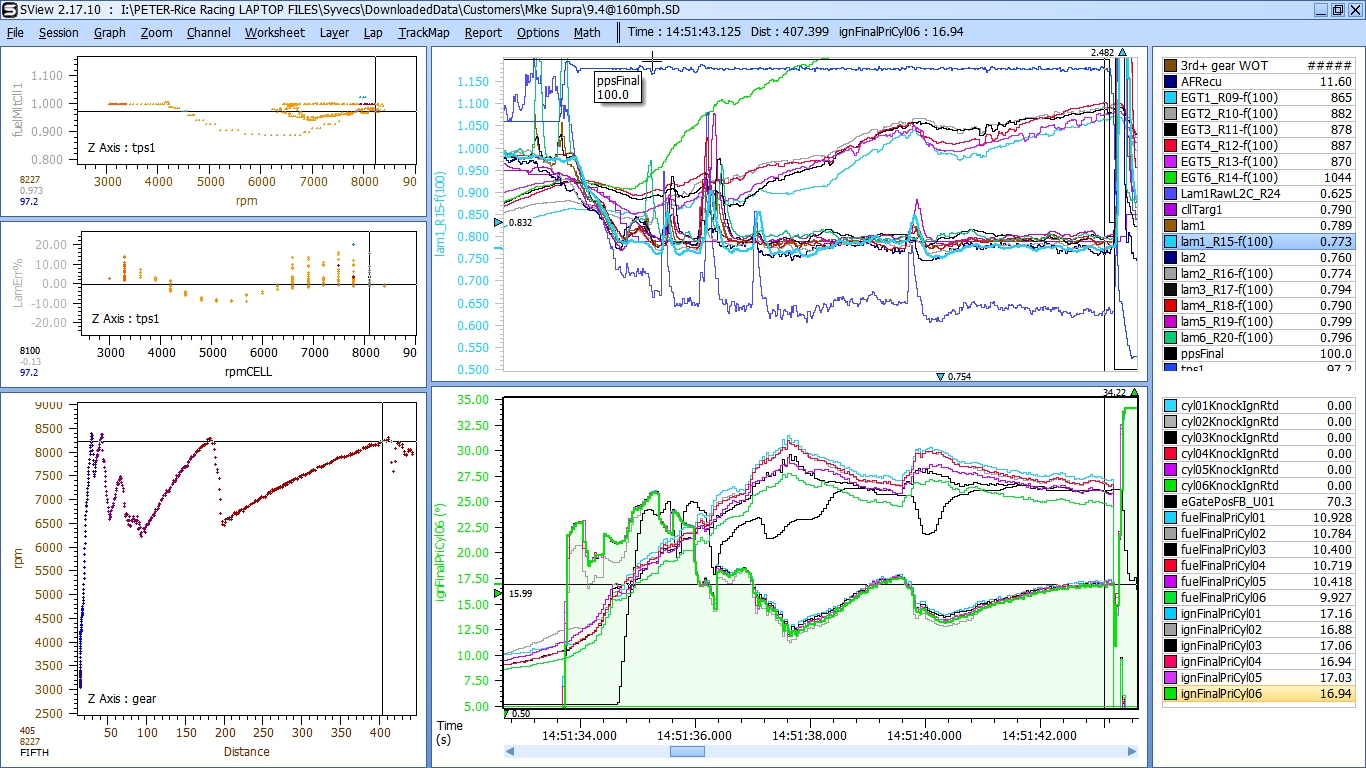
Task: Click the SView application icon in title bar
Action: [x=9, y=10]
